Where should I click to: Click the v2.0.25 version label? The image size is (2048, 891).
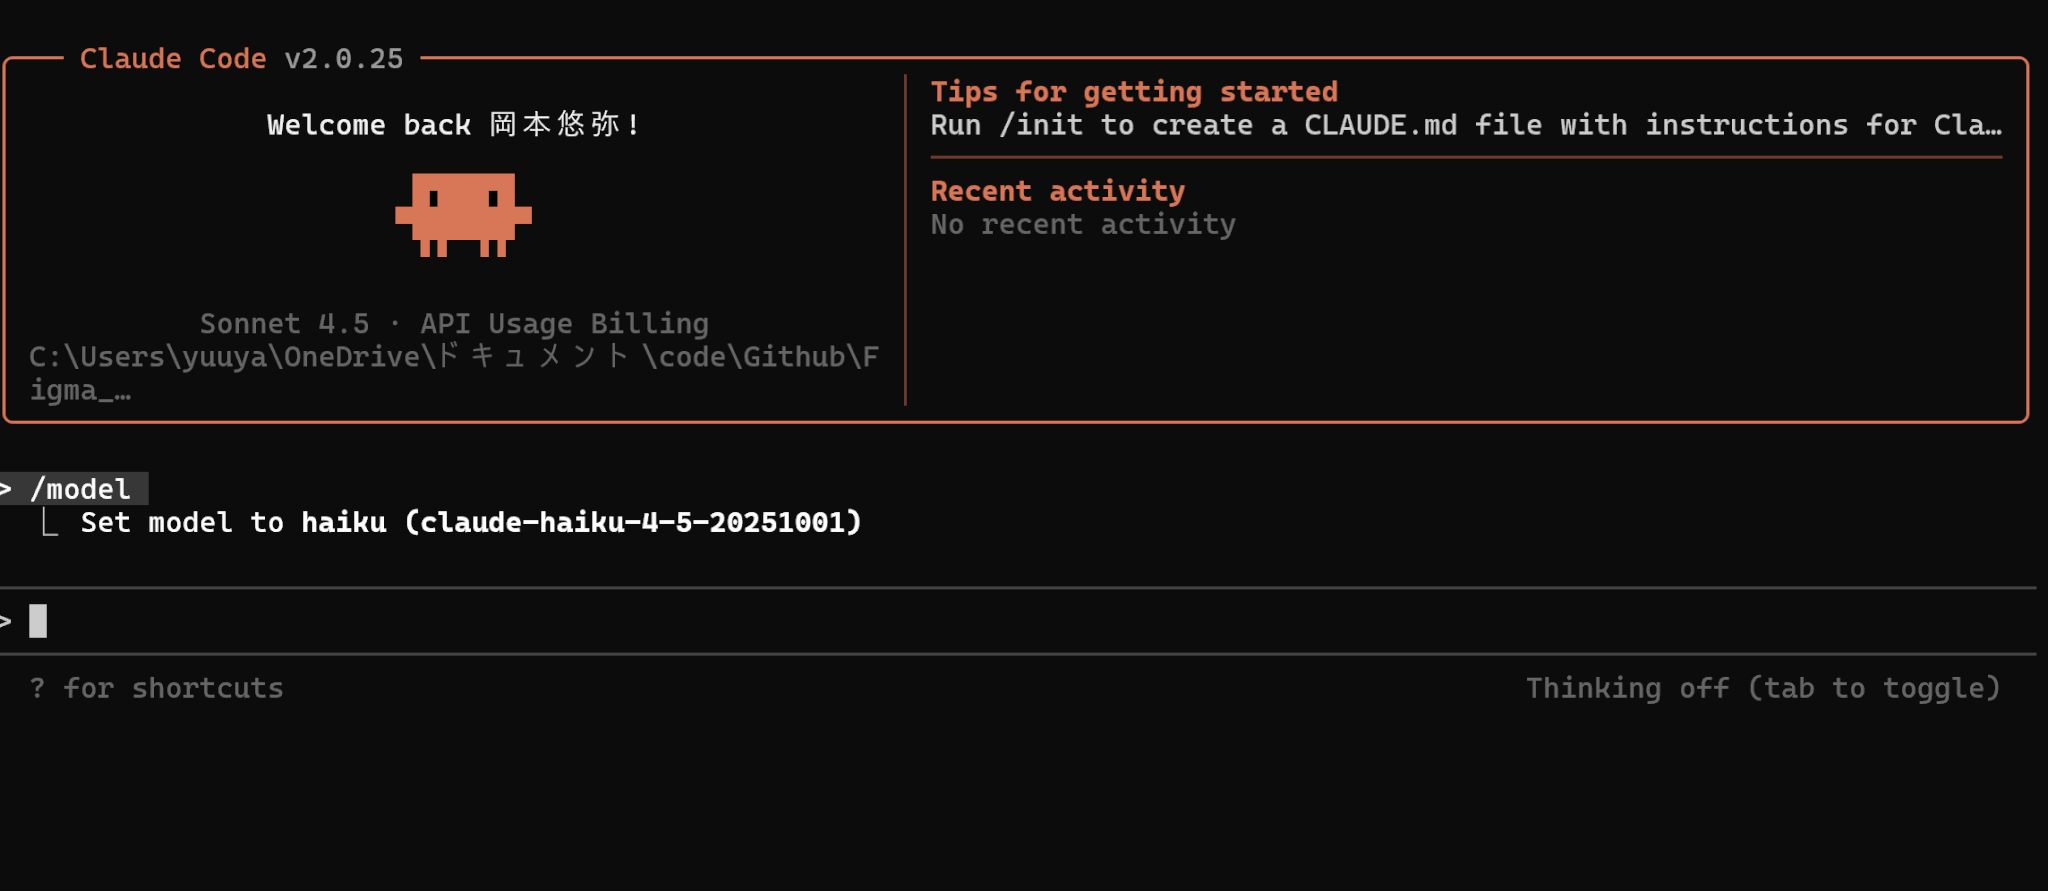[x=344, y=59]
